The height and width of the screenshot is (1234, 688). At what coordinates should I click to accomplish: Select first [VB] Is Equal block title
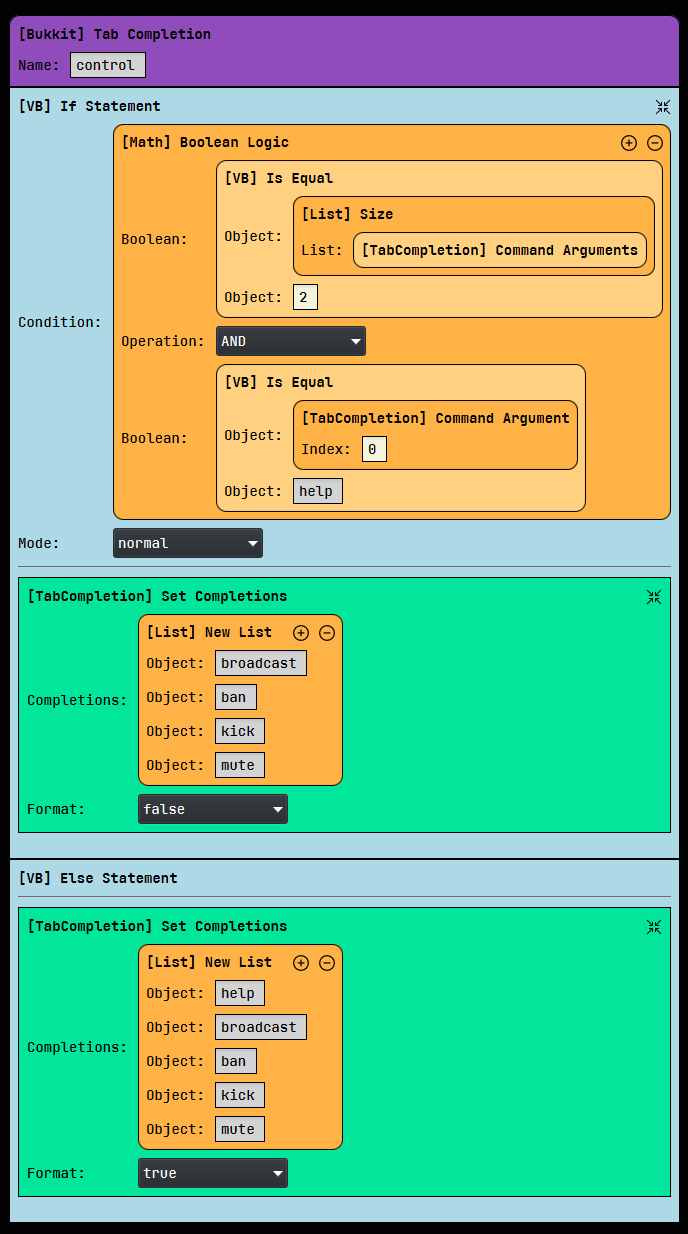279,178
